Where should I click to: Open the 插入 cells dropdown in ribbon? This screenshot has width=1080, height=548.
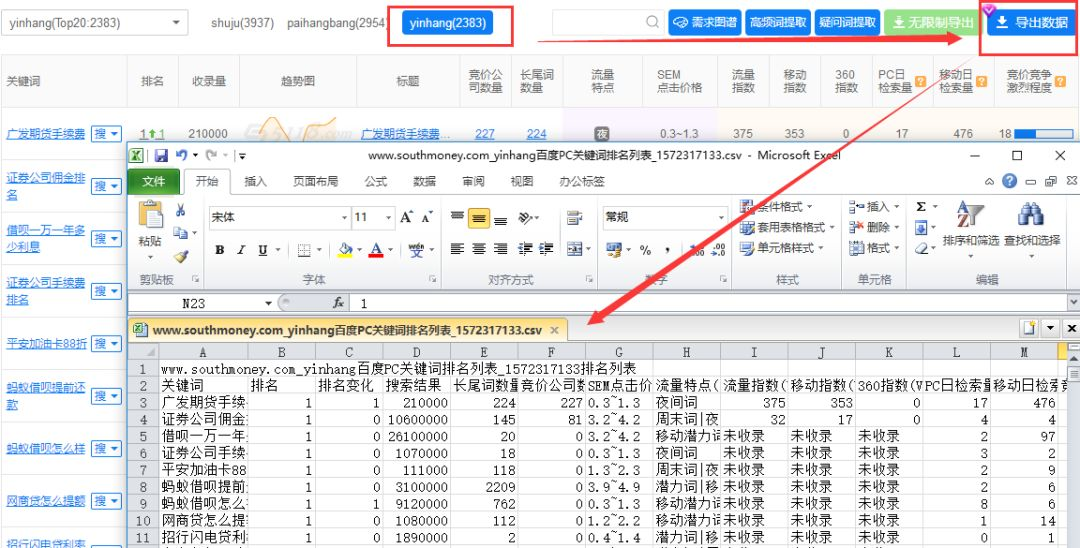point(875,207)
